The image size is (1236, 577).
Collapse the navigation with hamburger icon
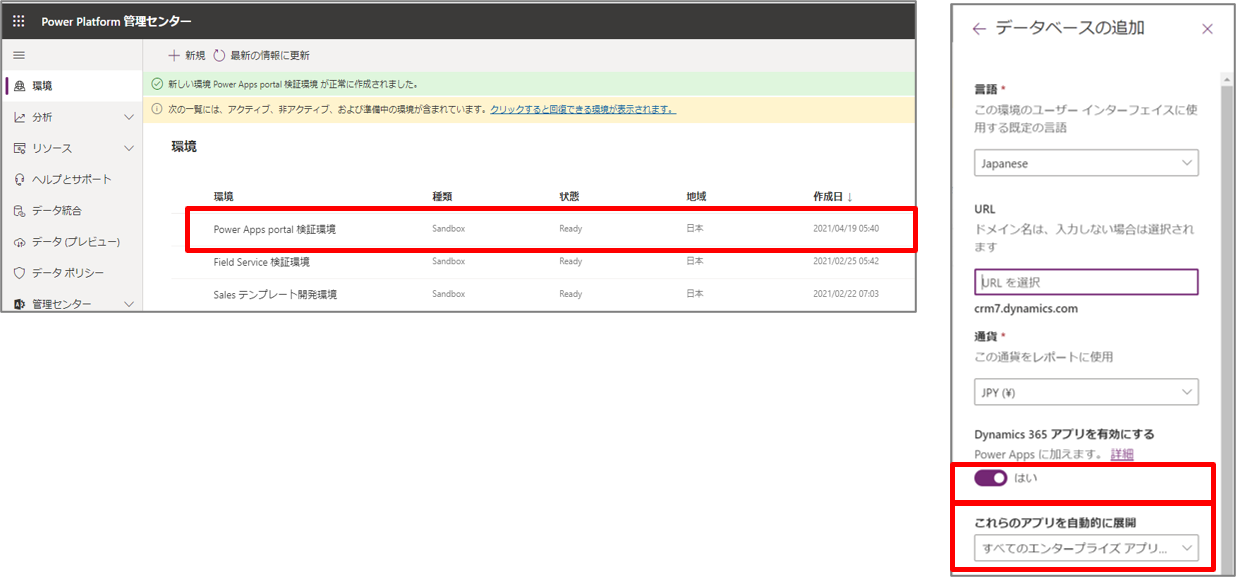coord(19,55)
